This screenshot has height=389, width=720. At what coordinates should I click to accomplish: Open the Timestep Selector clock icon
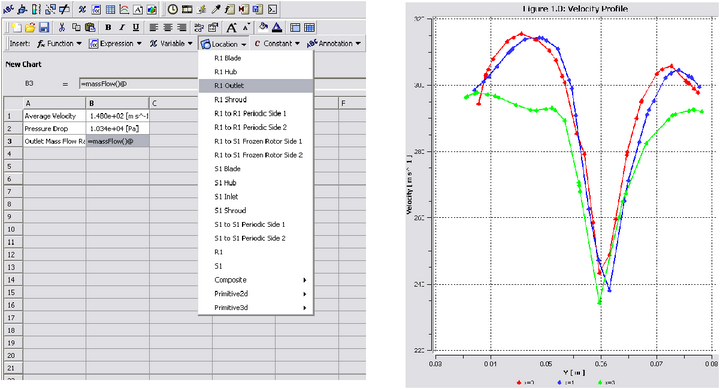click(172, 9)
